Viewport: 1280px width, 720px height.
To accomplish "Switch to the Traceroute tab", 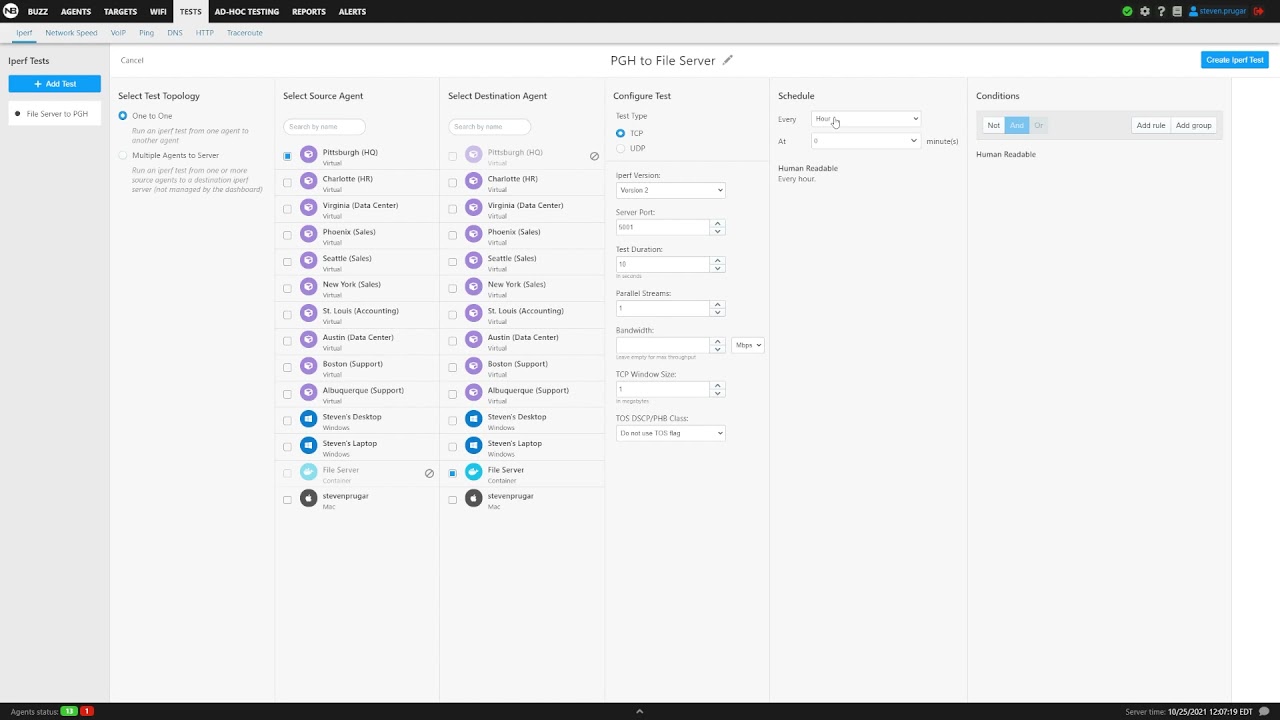I will [244, 33].
